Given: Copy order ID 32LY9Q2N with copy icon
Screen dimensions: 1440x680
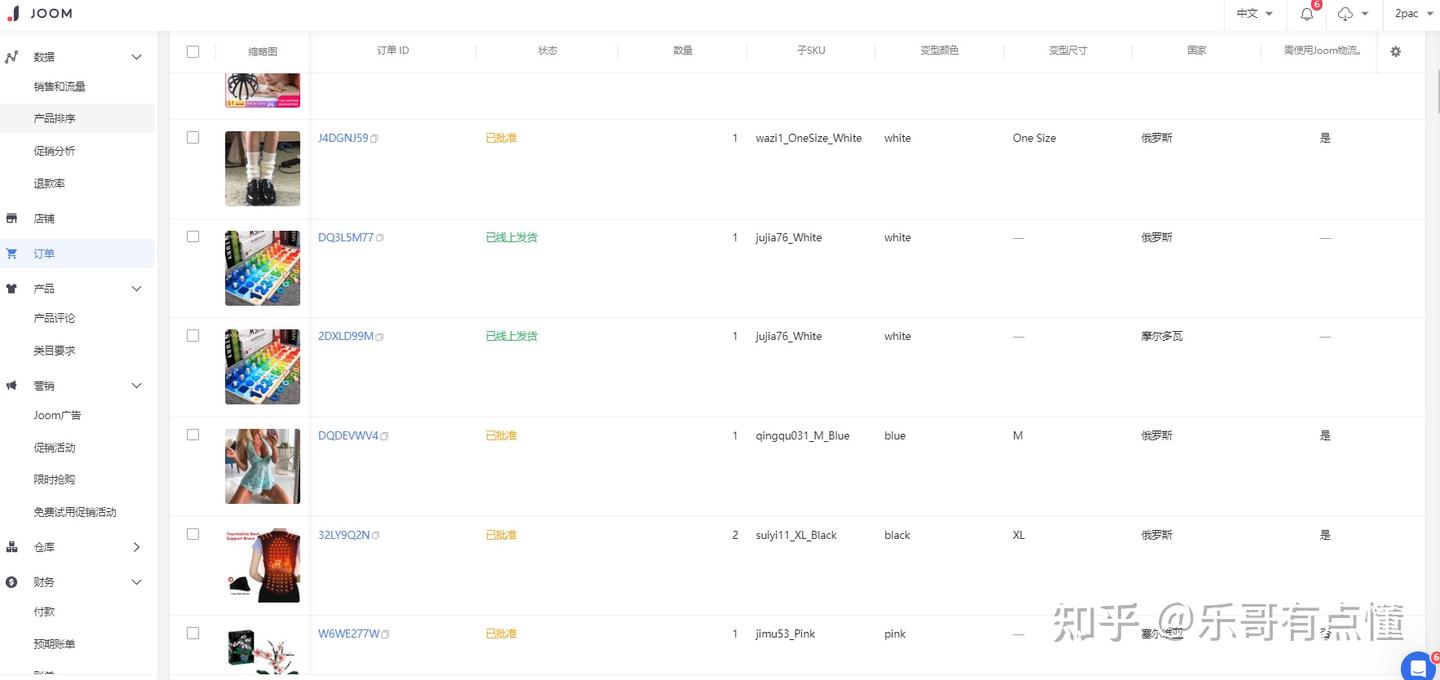Looking at the screenshot, I should coord(376,536).
